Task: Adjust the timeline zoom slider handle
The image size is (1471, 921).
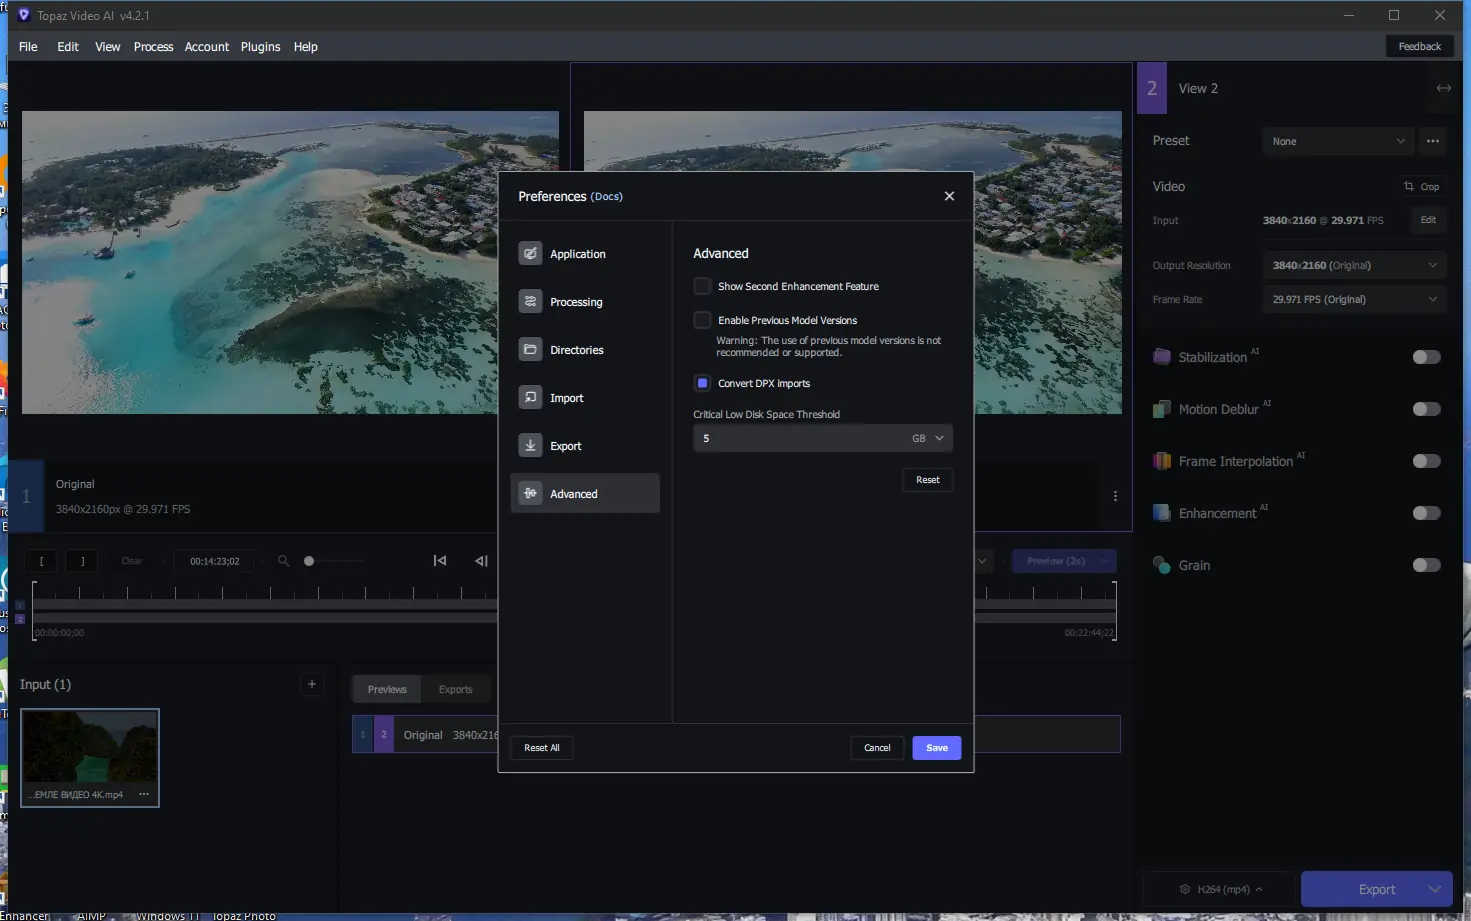Action: (309, 561)
